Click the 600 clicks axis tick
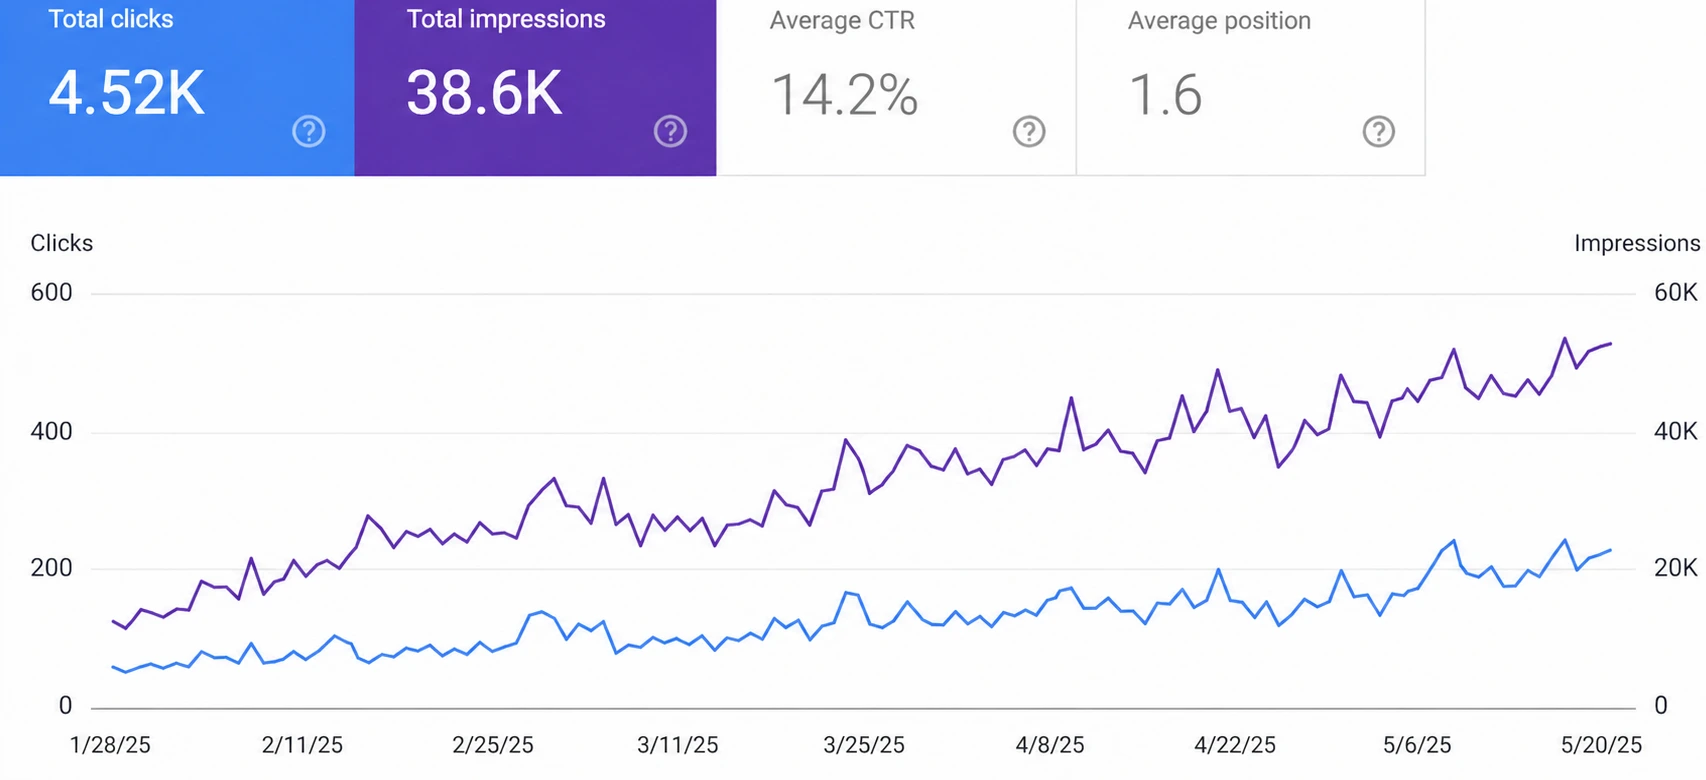 [52, 292]
